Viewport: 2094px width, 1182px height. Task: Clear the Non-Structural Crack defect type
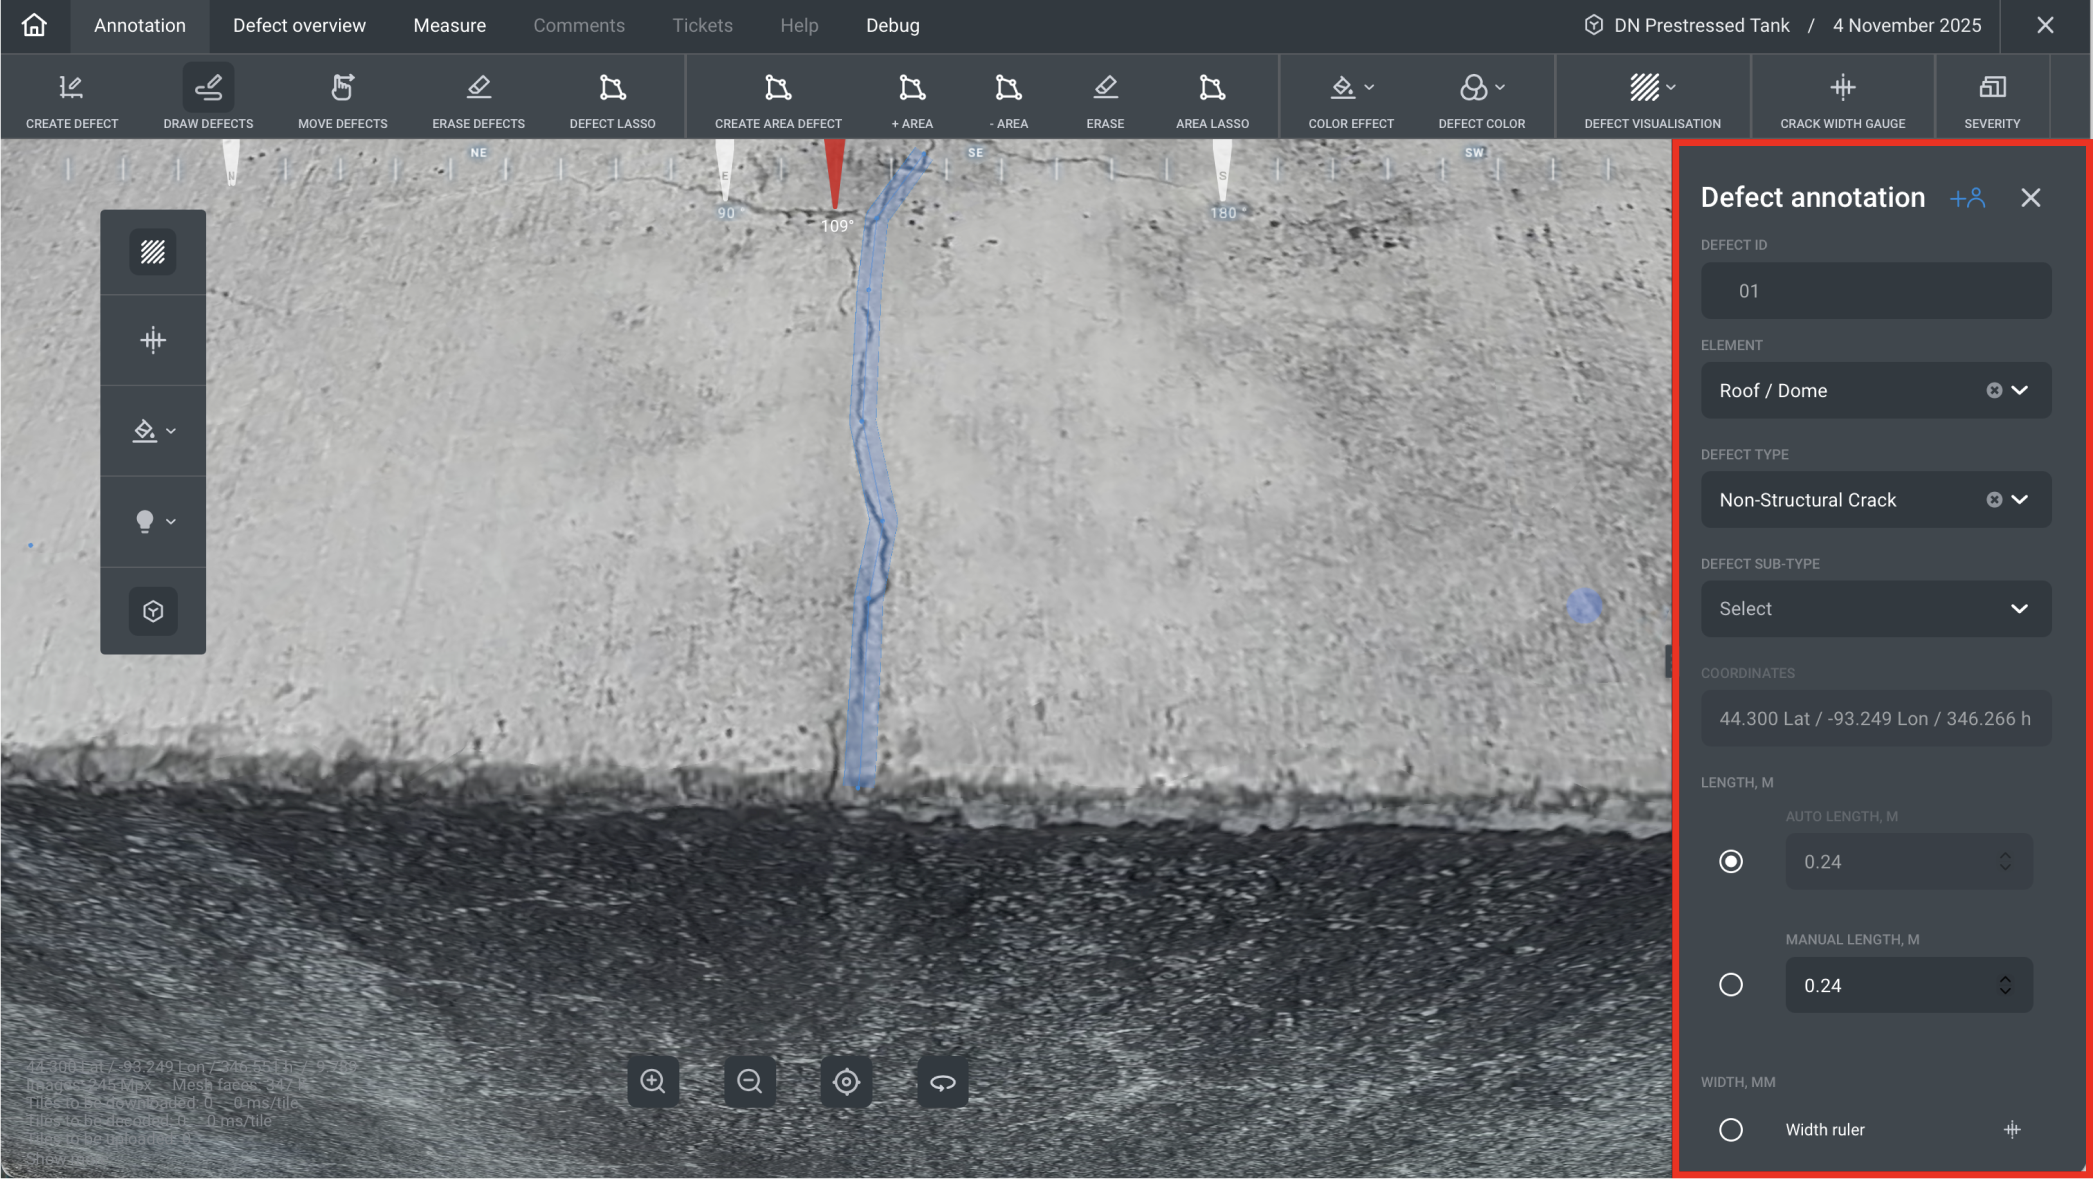1993,500
